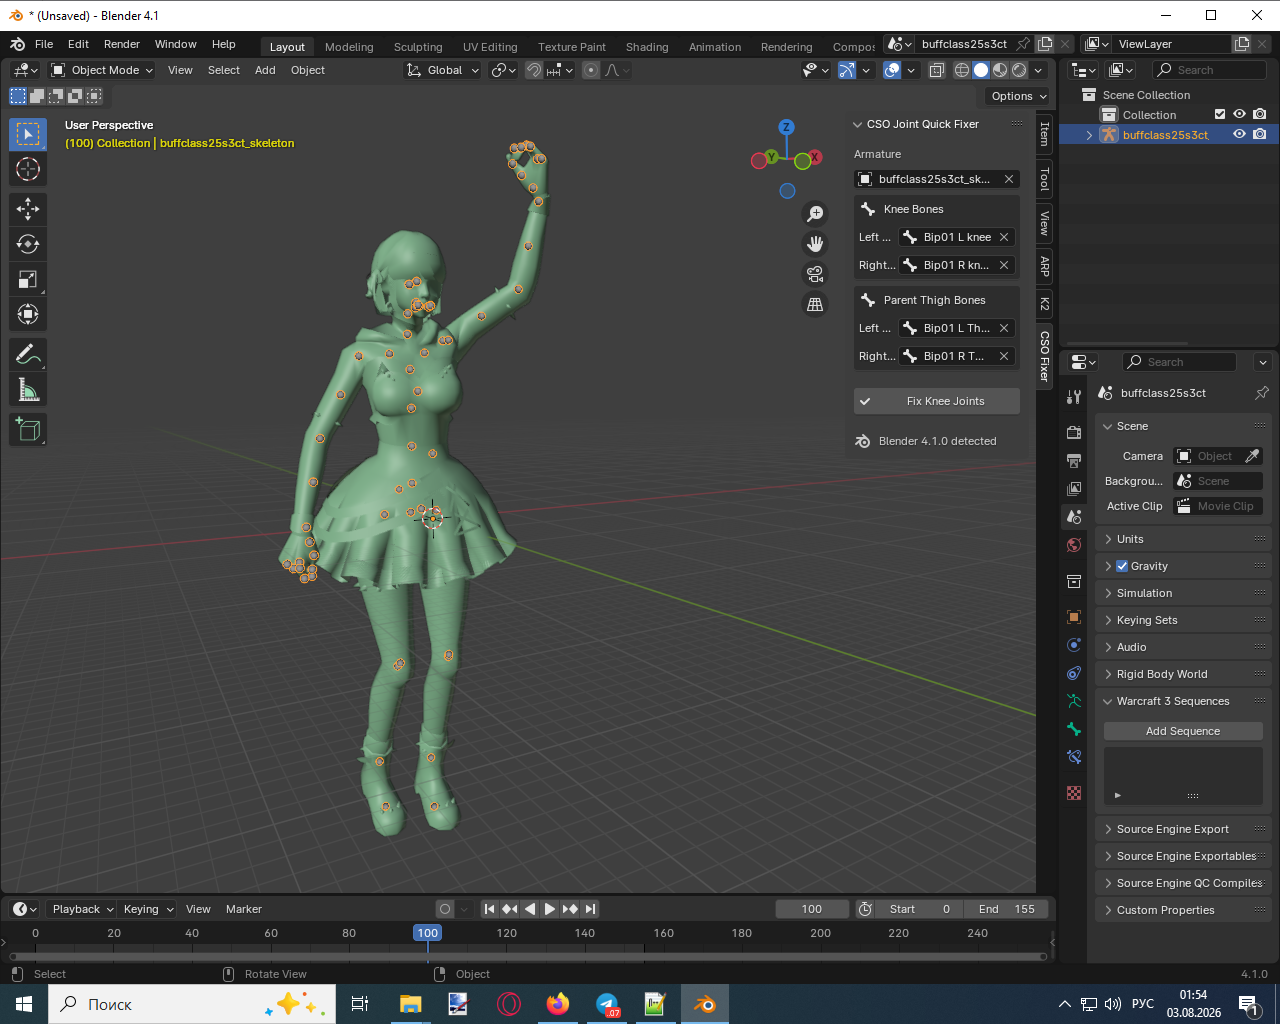This screenshot has height=1024, width=1280.
Task: Click the viewport zoom magnifier icon
Action: 815,214
